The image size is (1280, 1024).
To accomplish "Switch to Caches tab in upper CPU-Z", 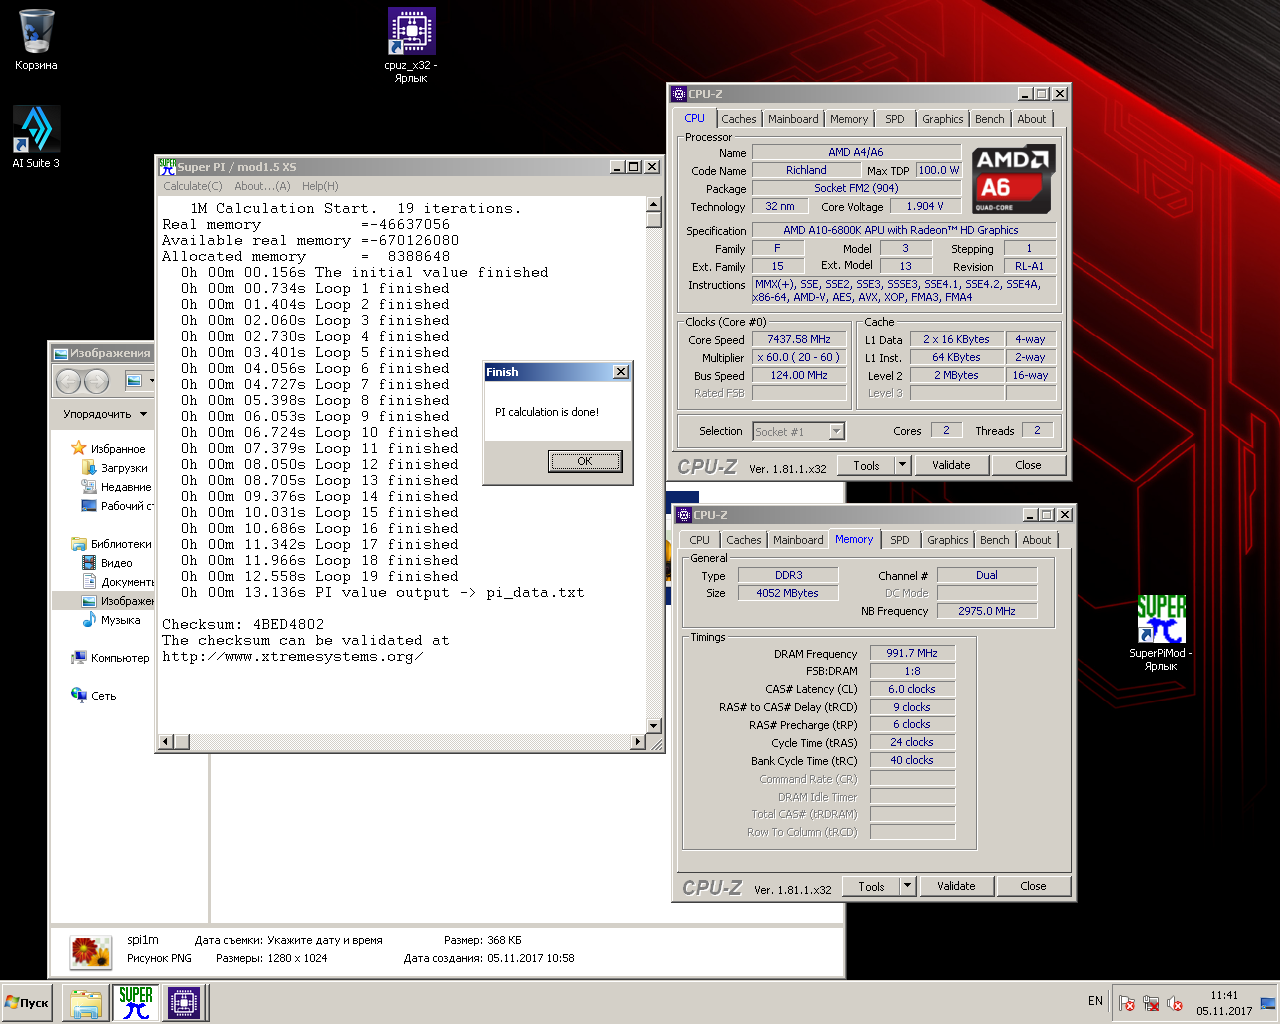I will (739, 119).
